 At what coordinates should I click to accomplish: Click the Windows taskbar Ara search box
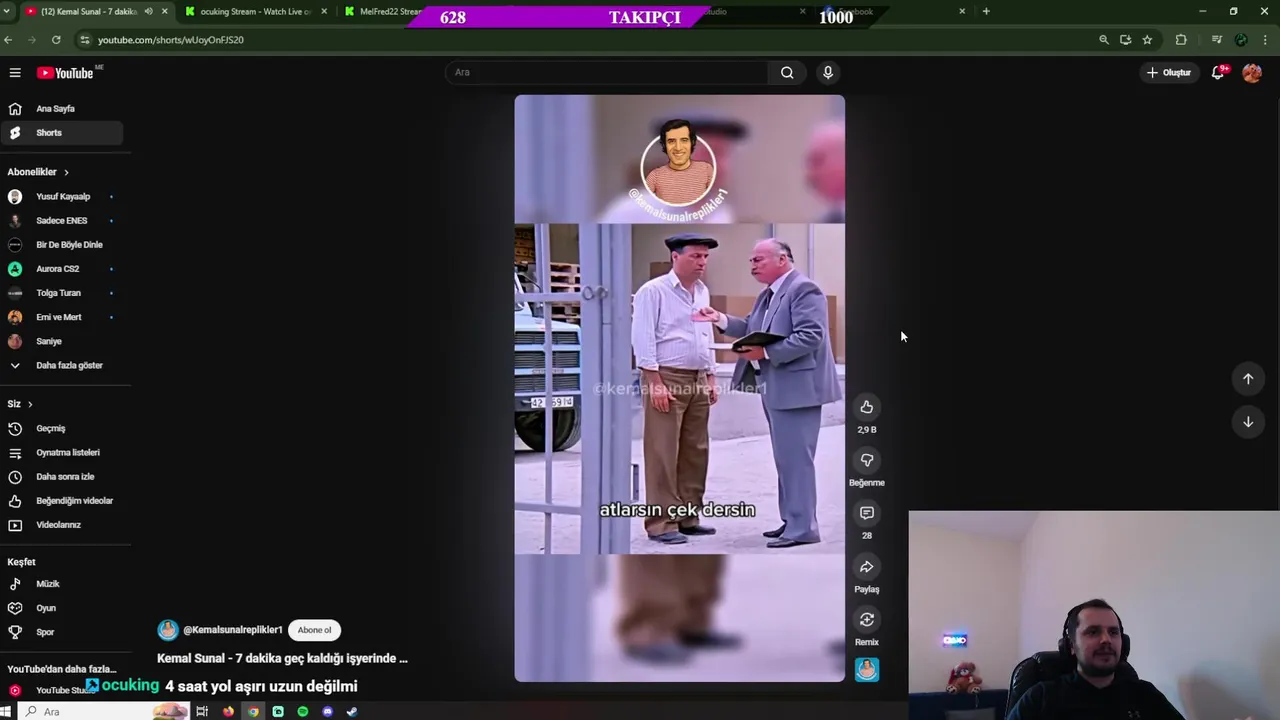click(x=105, y=712)
